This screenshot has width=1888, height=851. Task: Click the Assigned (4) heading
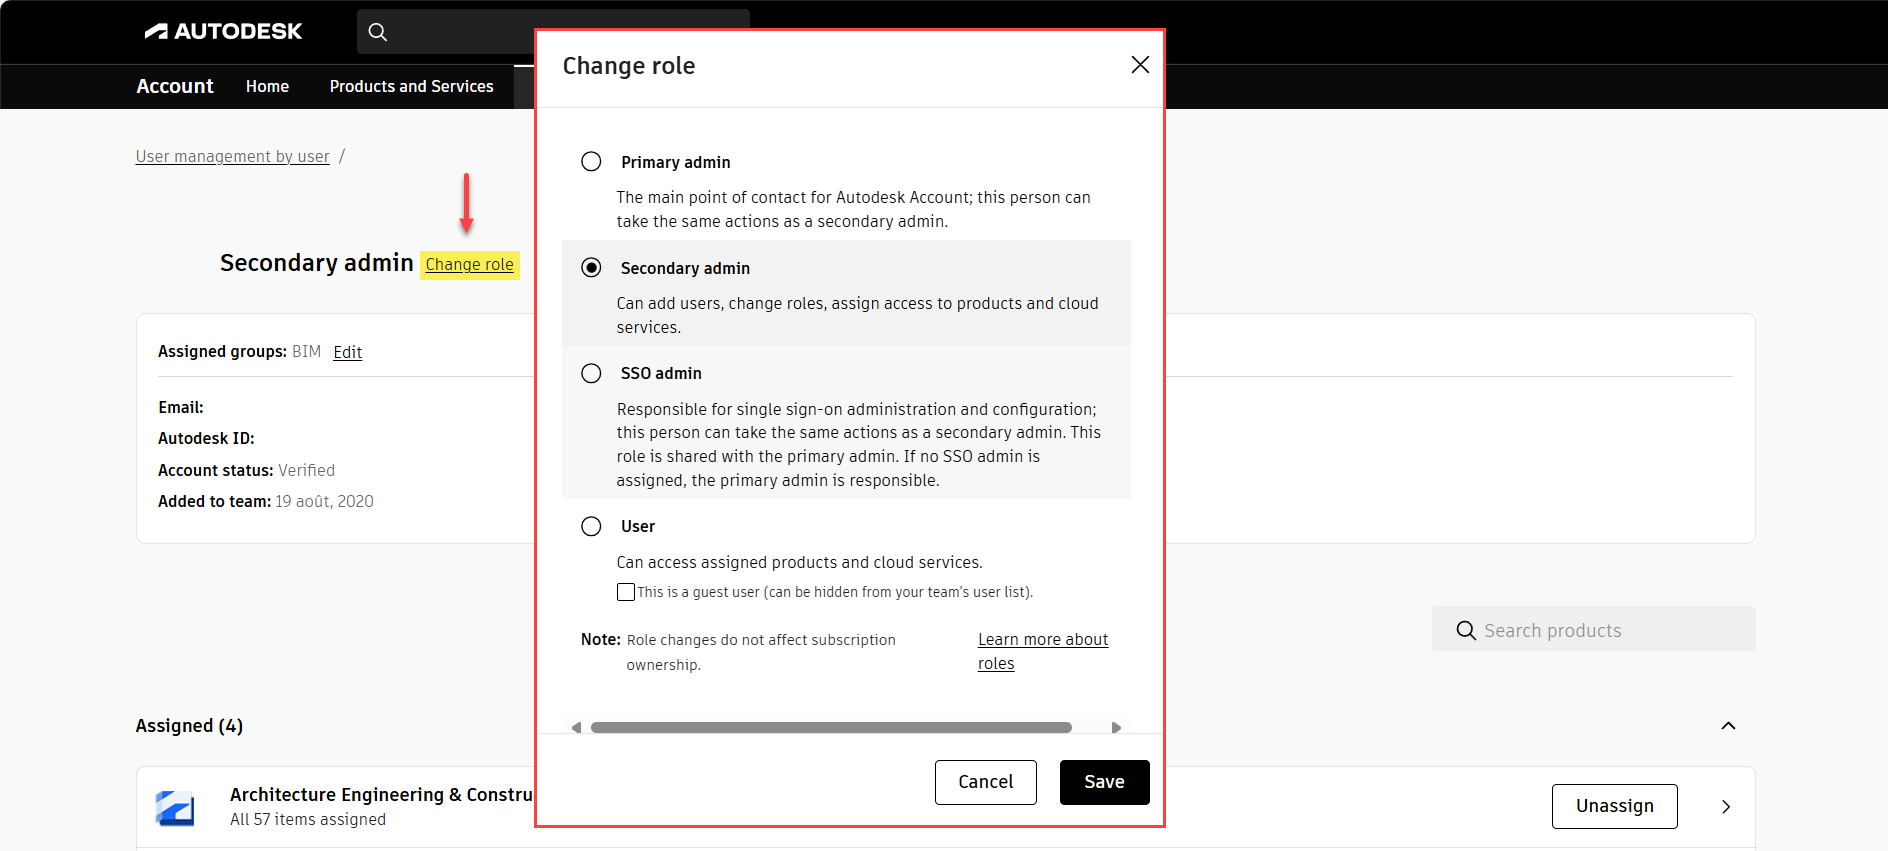pos(189,726)
